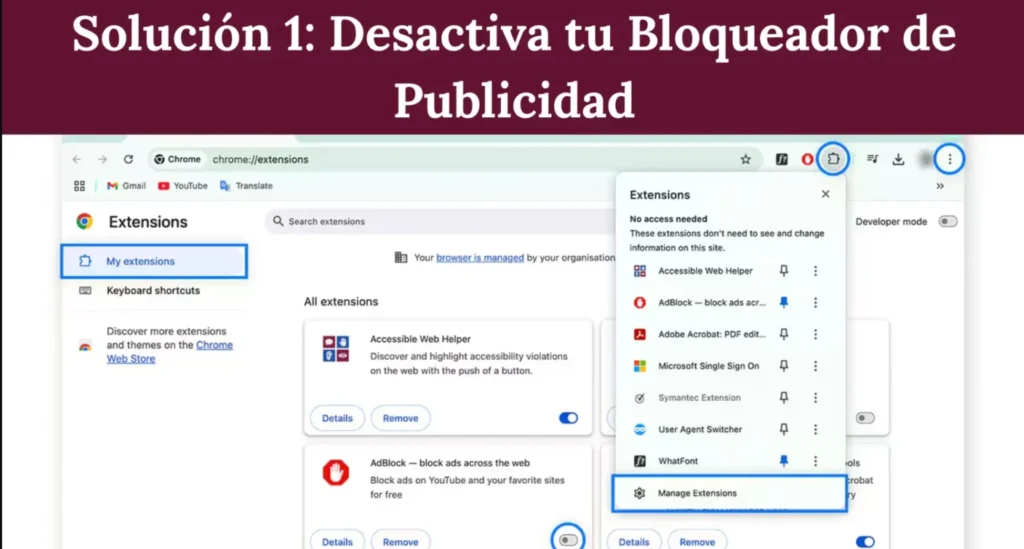Viewport: 1024px width, 549px height.
Task: Click the chrome://extensions address bar
Action: tap(457, 159)
